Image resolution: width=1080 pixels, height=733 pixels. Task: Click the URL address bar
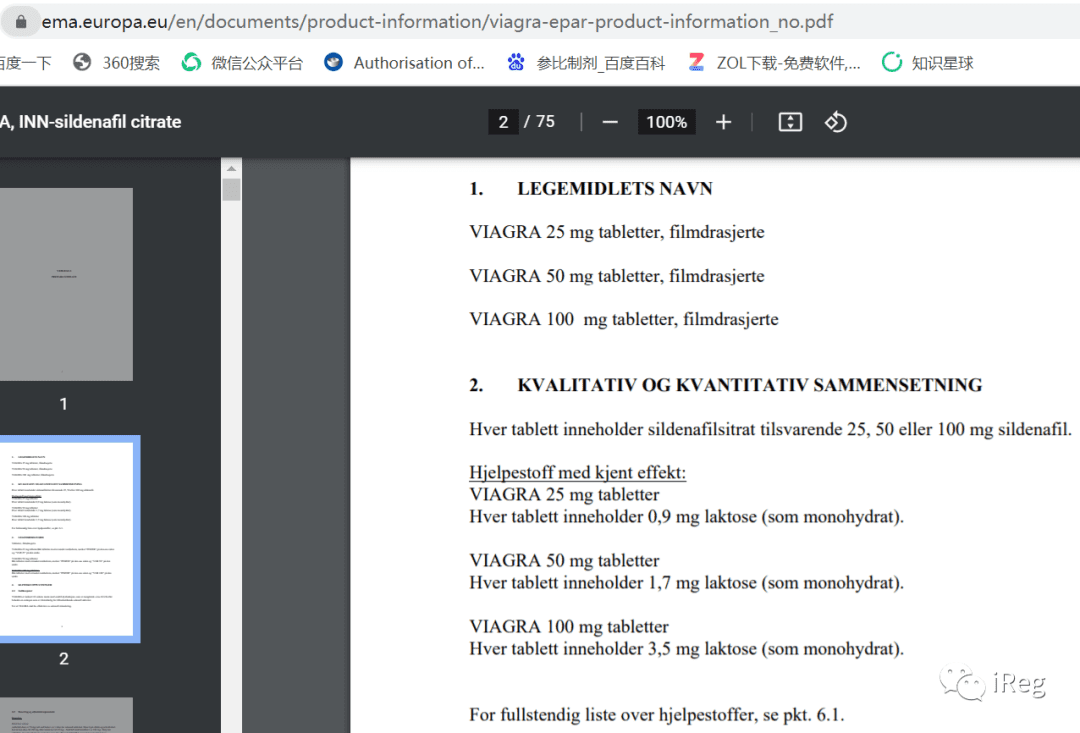coord(437,22)
